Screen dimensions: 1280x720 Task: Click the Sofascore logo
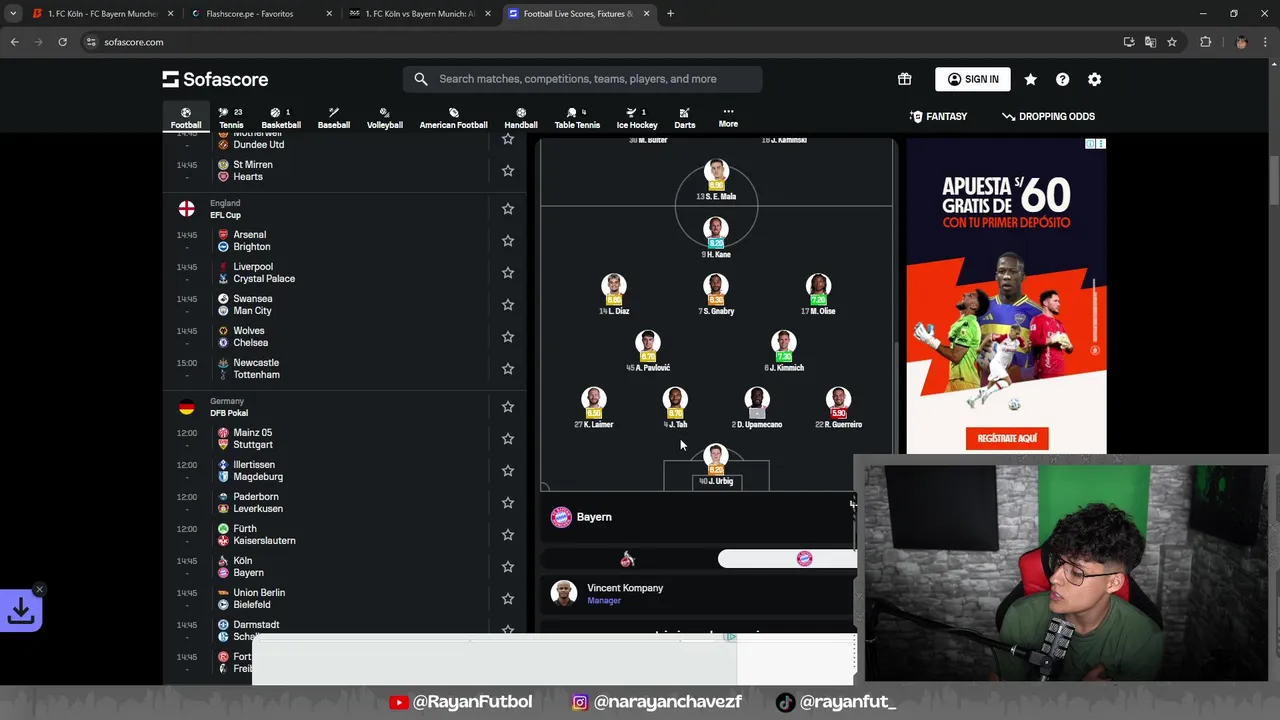[215, 79]
